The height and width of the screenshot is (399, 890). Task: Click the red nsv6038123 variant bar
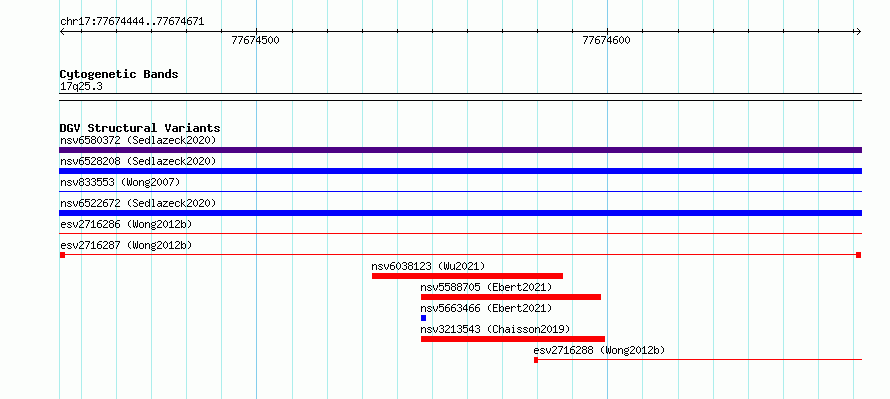click(467, 276)
